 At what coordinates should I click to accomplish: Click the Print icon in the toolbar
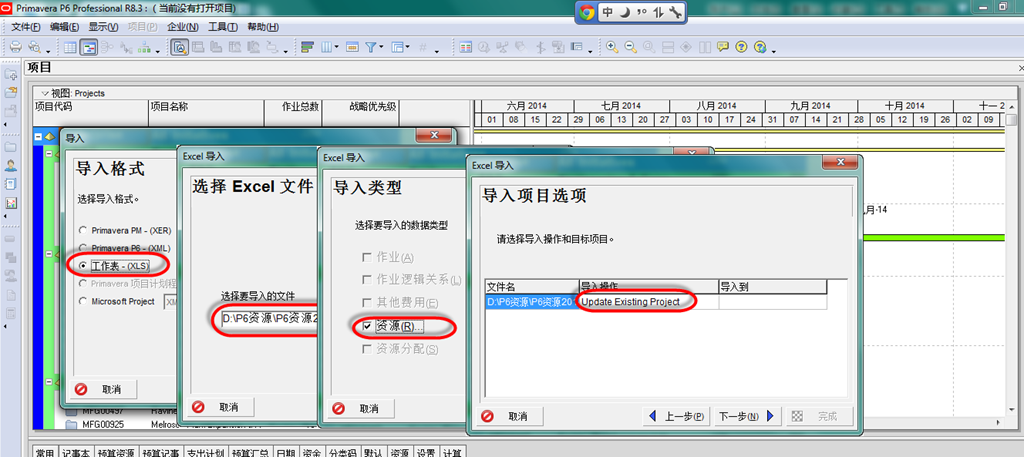point(15,47)
